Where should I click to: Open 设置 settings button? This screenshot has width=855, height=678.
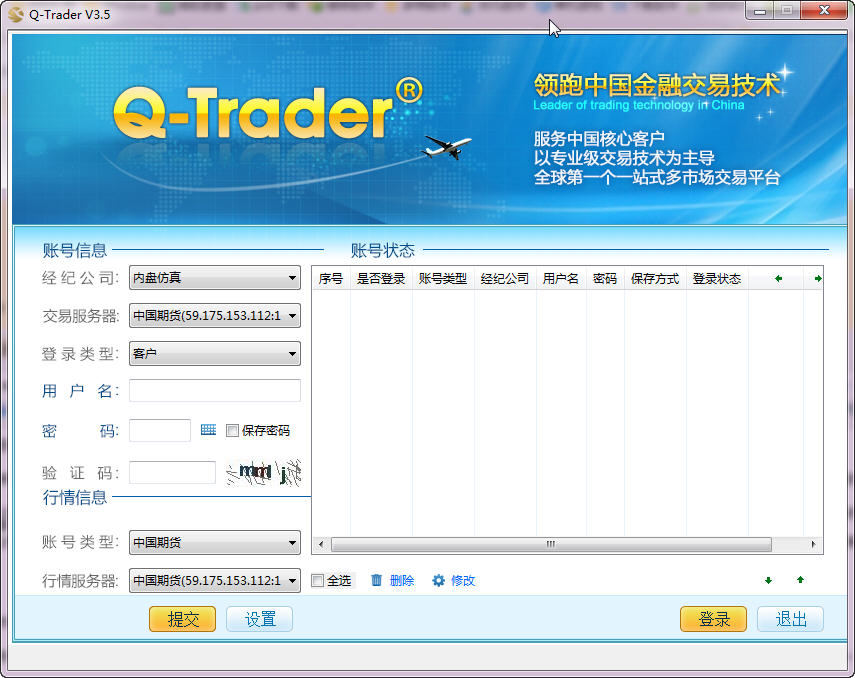tap(260, 619)
